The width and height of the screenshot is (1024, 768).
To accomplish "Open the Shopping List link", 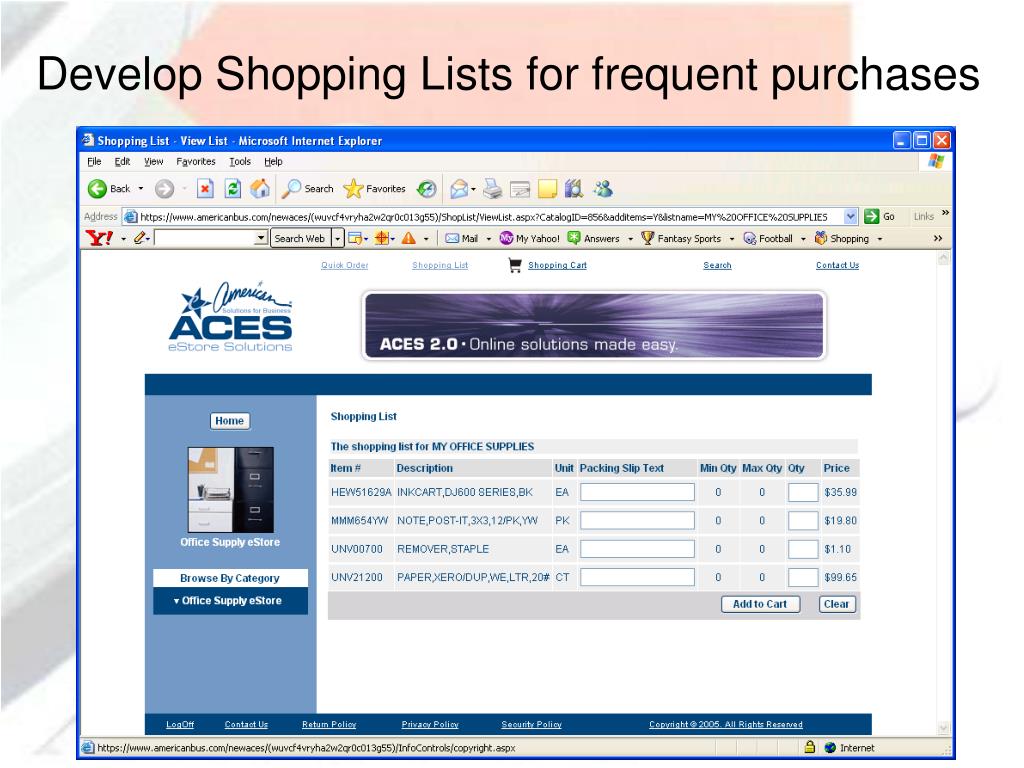I will click(x=440, y=265).
